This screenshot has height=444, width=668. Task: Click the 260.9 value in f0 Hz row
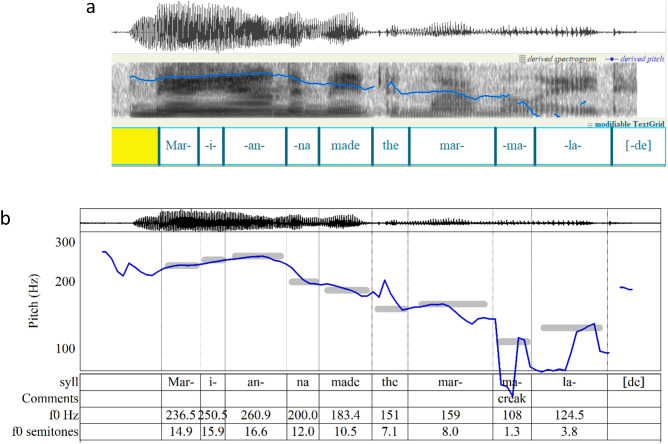pos(256,415)
